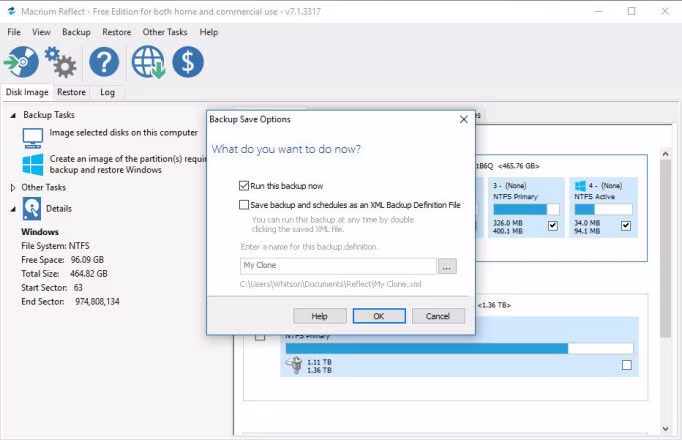Click Create an image of Windows partitions
This screenshot has width=682, height=440.
[128, 164]
